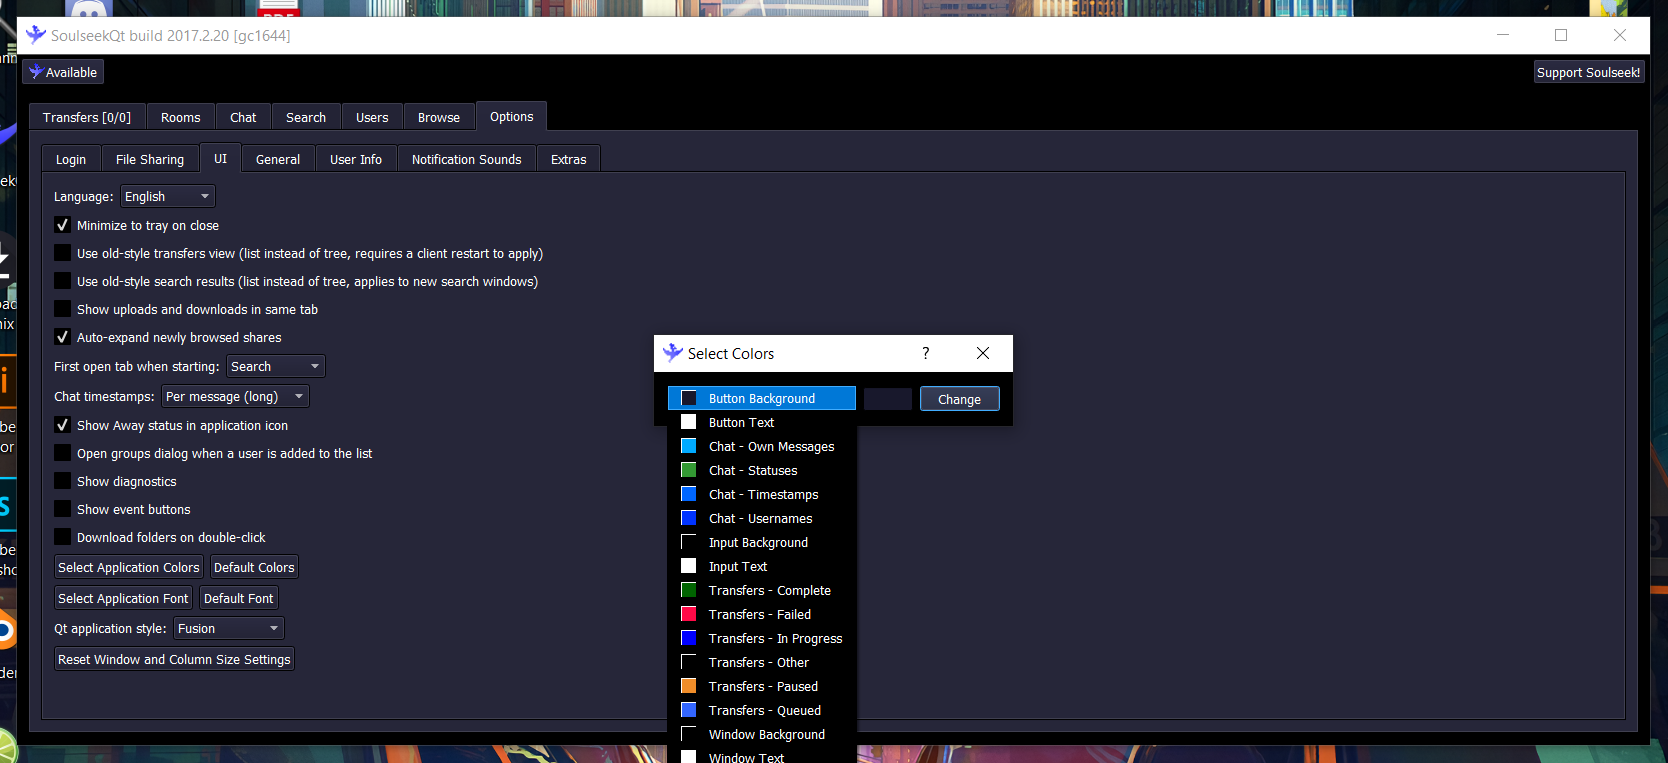Toggle Minimize to tray on close

[63, 225]
